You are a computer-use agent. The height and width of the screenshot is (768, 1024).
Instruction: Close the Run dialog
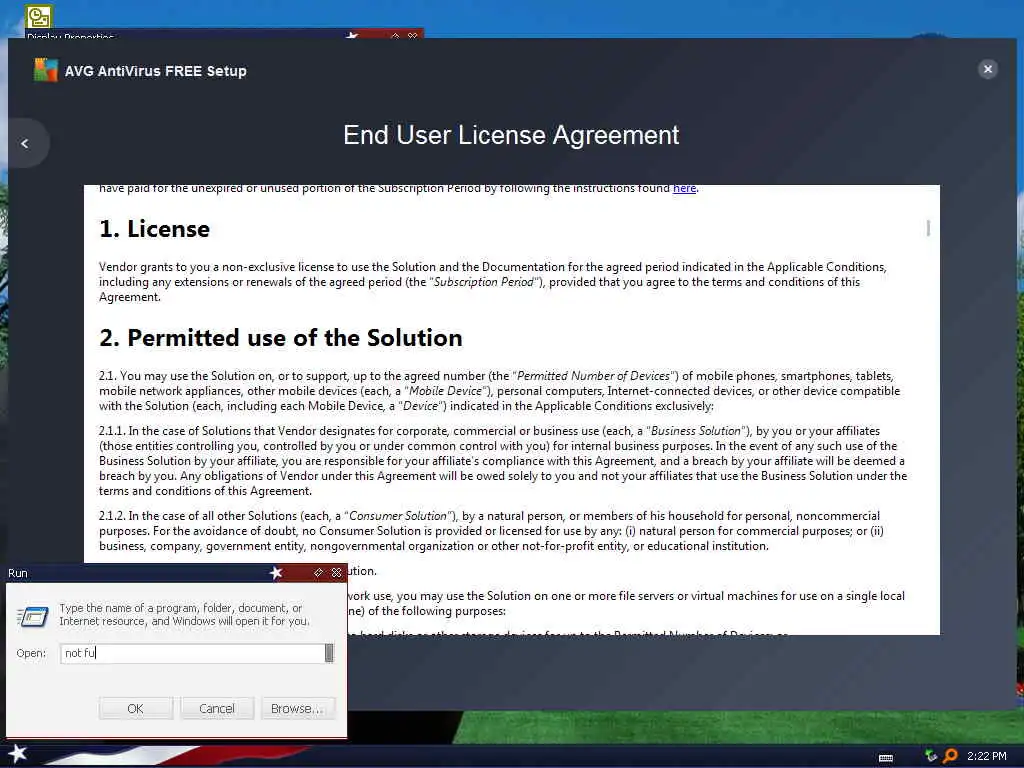[336, 573]
